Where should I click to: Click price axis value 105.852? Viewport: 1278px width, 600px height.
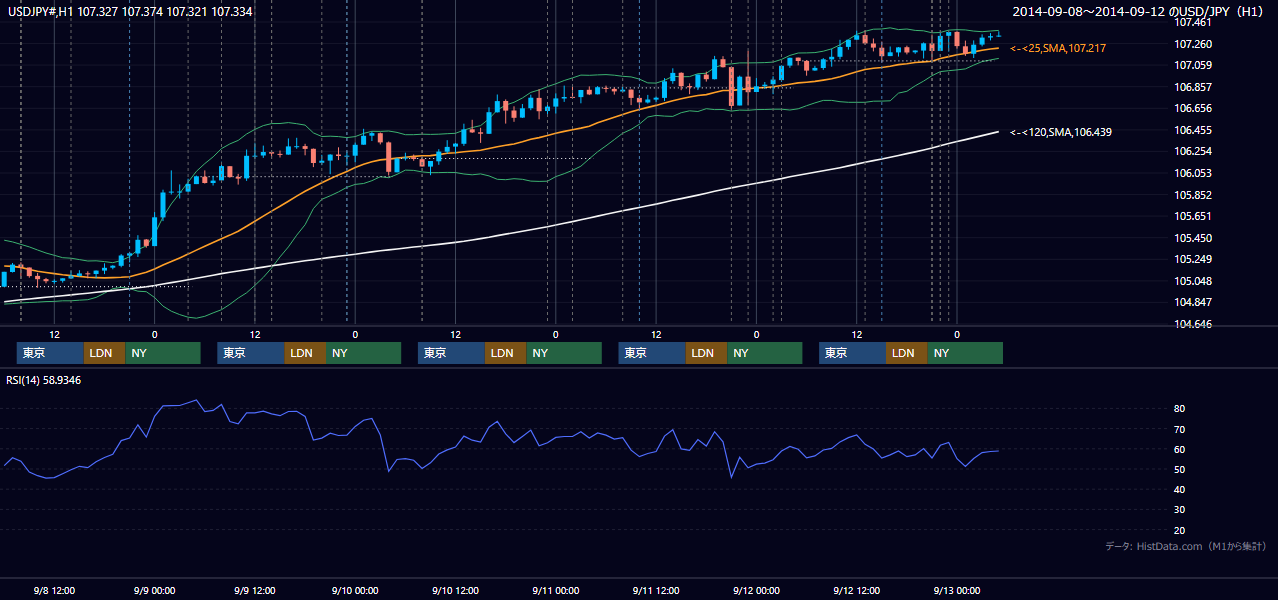[x=1194, y=195]
